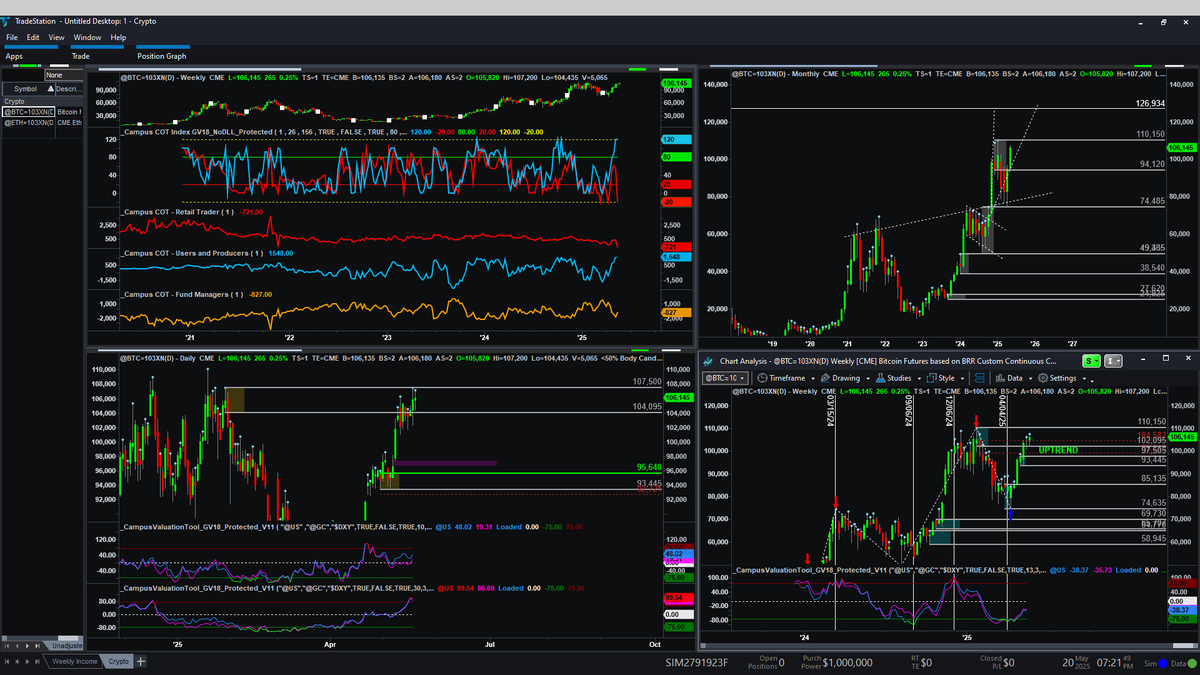Jump to first workspace tab with arrow
Image resolution: width=1200 pixels, height=675 pixels.
pos(7,662)
